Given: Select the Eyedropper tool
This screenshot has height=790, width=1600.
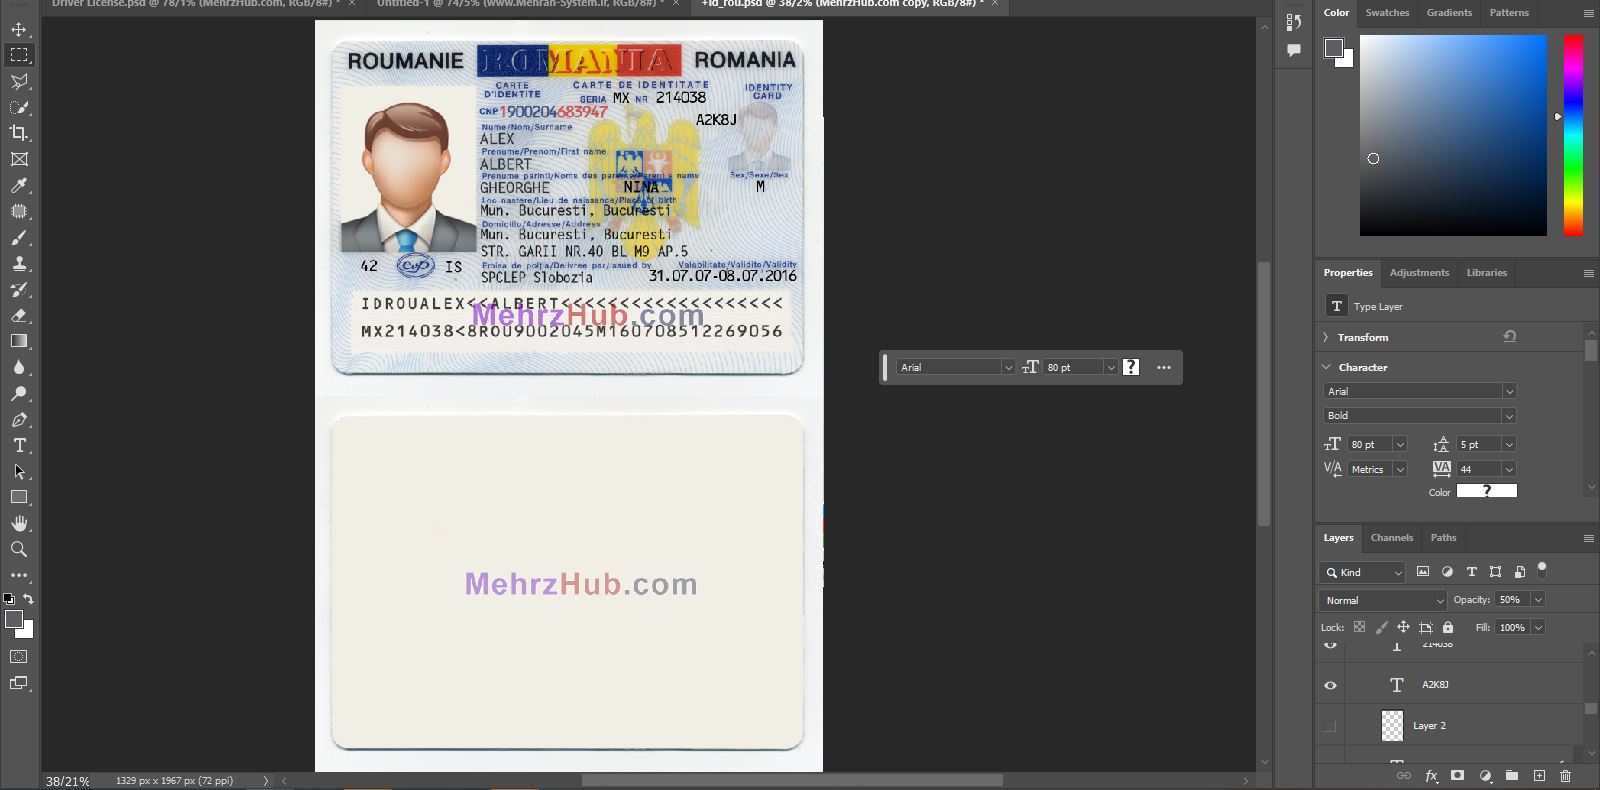Looking at the screenshot, I should pyautogui.click(x=19, y=185).
